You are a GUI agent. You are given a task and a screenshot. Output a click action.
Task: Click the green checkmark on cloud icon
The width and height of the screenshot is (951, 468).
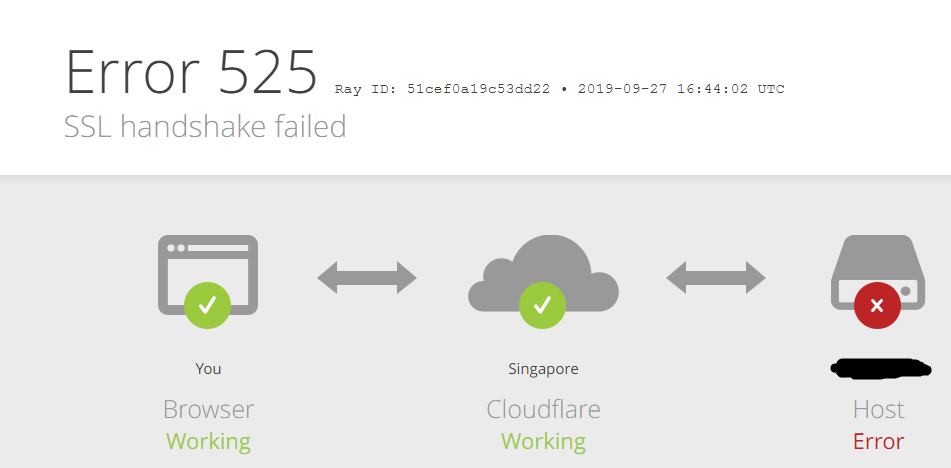point(542,306)
